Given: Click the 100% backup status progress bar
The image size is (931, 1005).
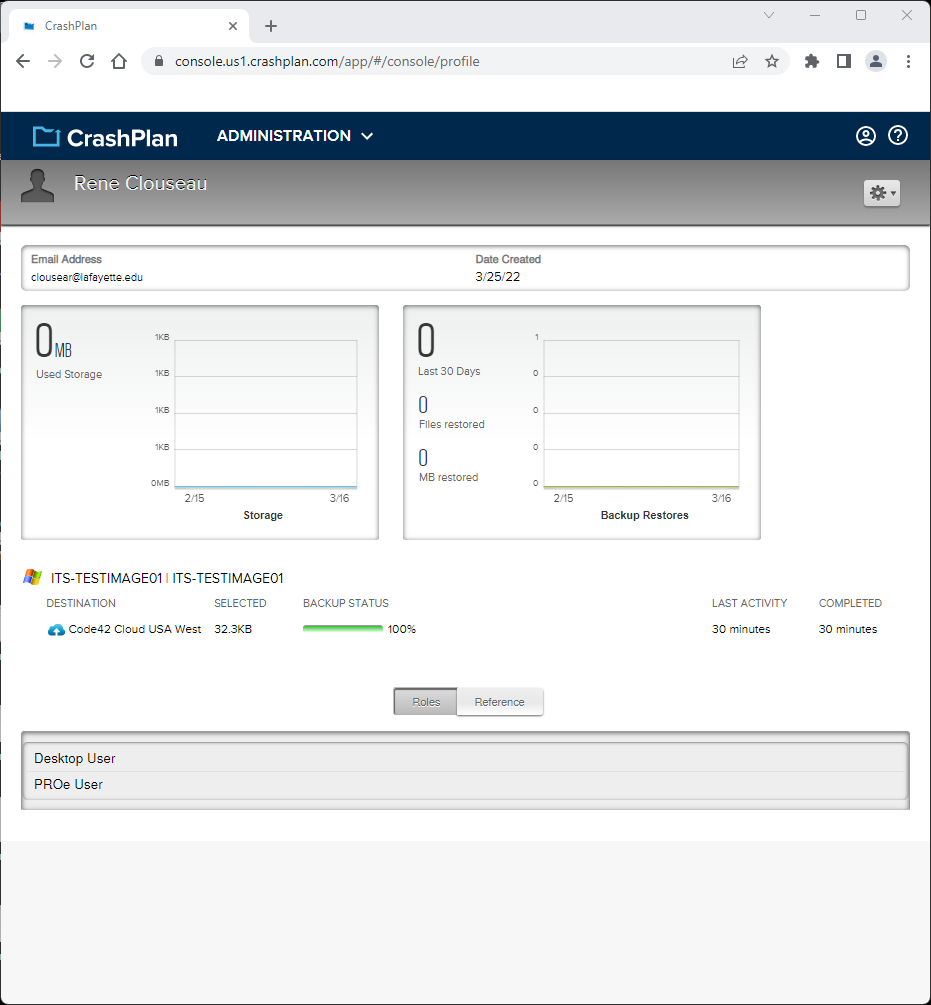Looking at the screenshot, I should (343, 629).
